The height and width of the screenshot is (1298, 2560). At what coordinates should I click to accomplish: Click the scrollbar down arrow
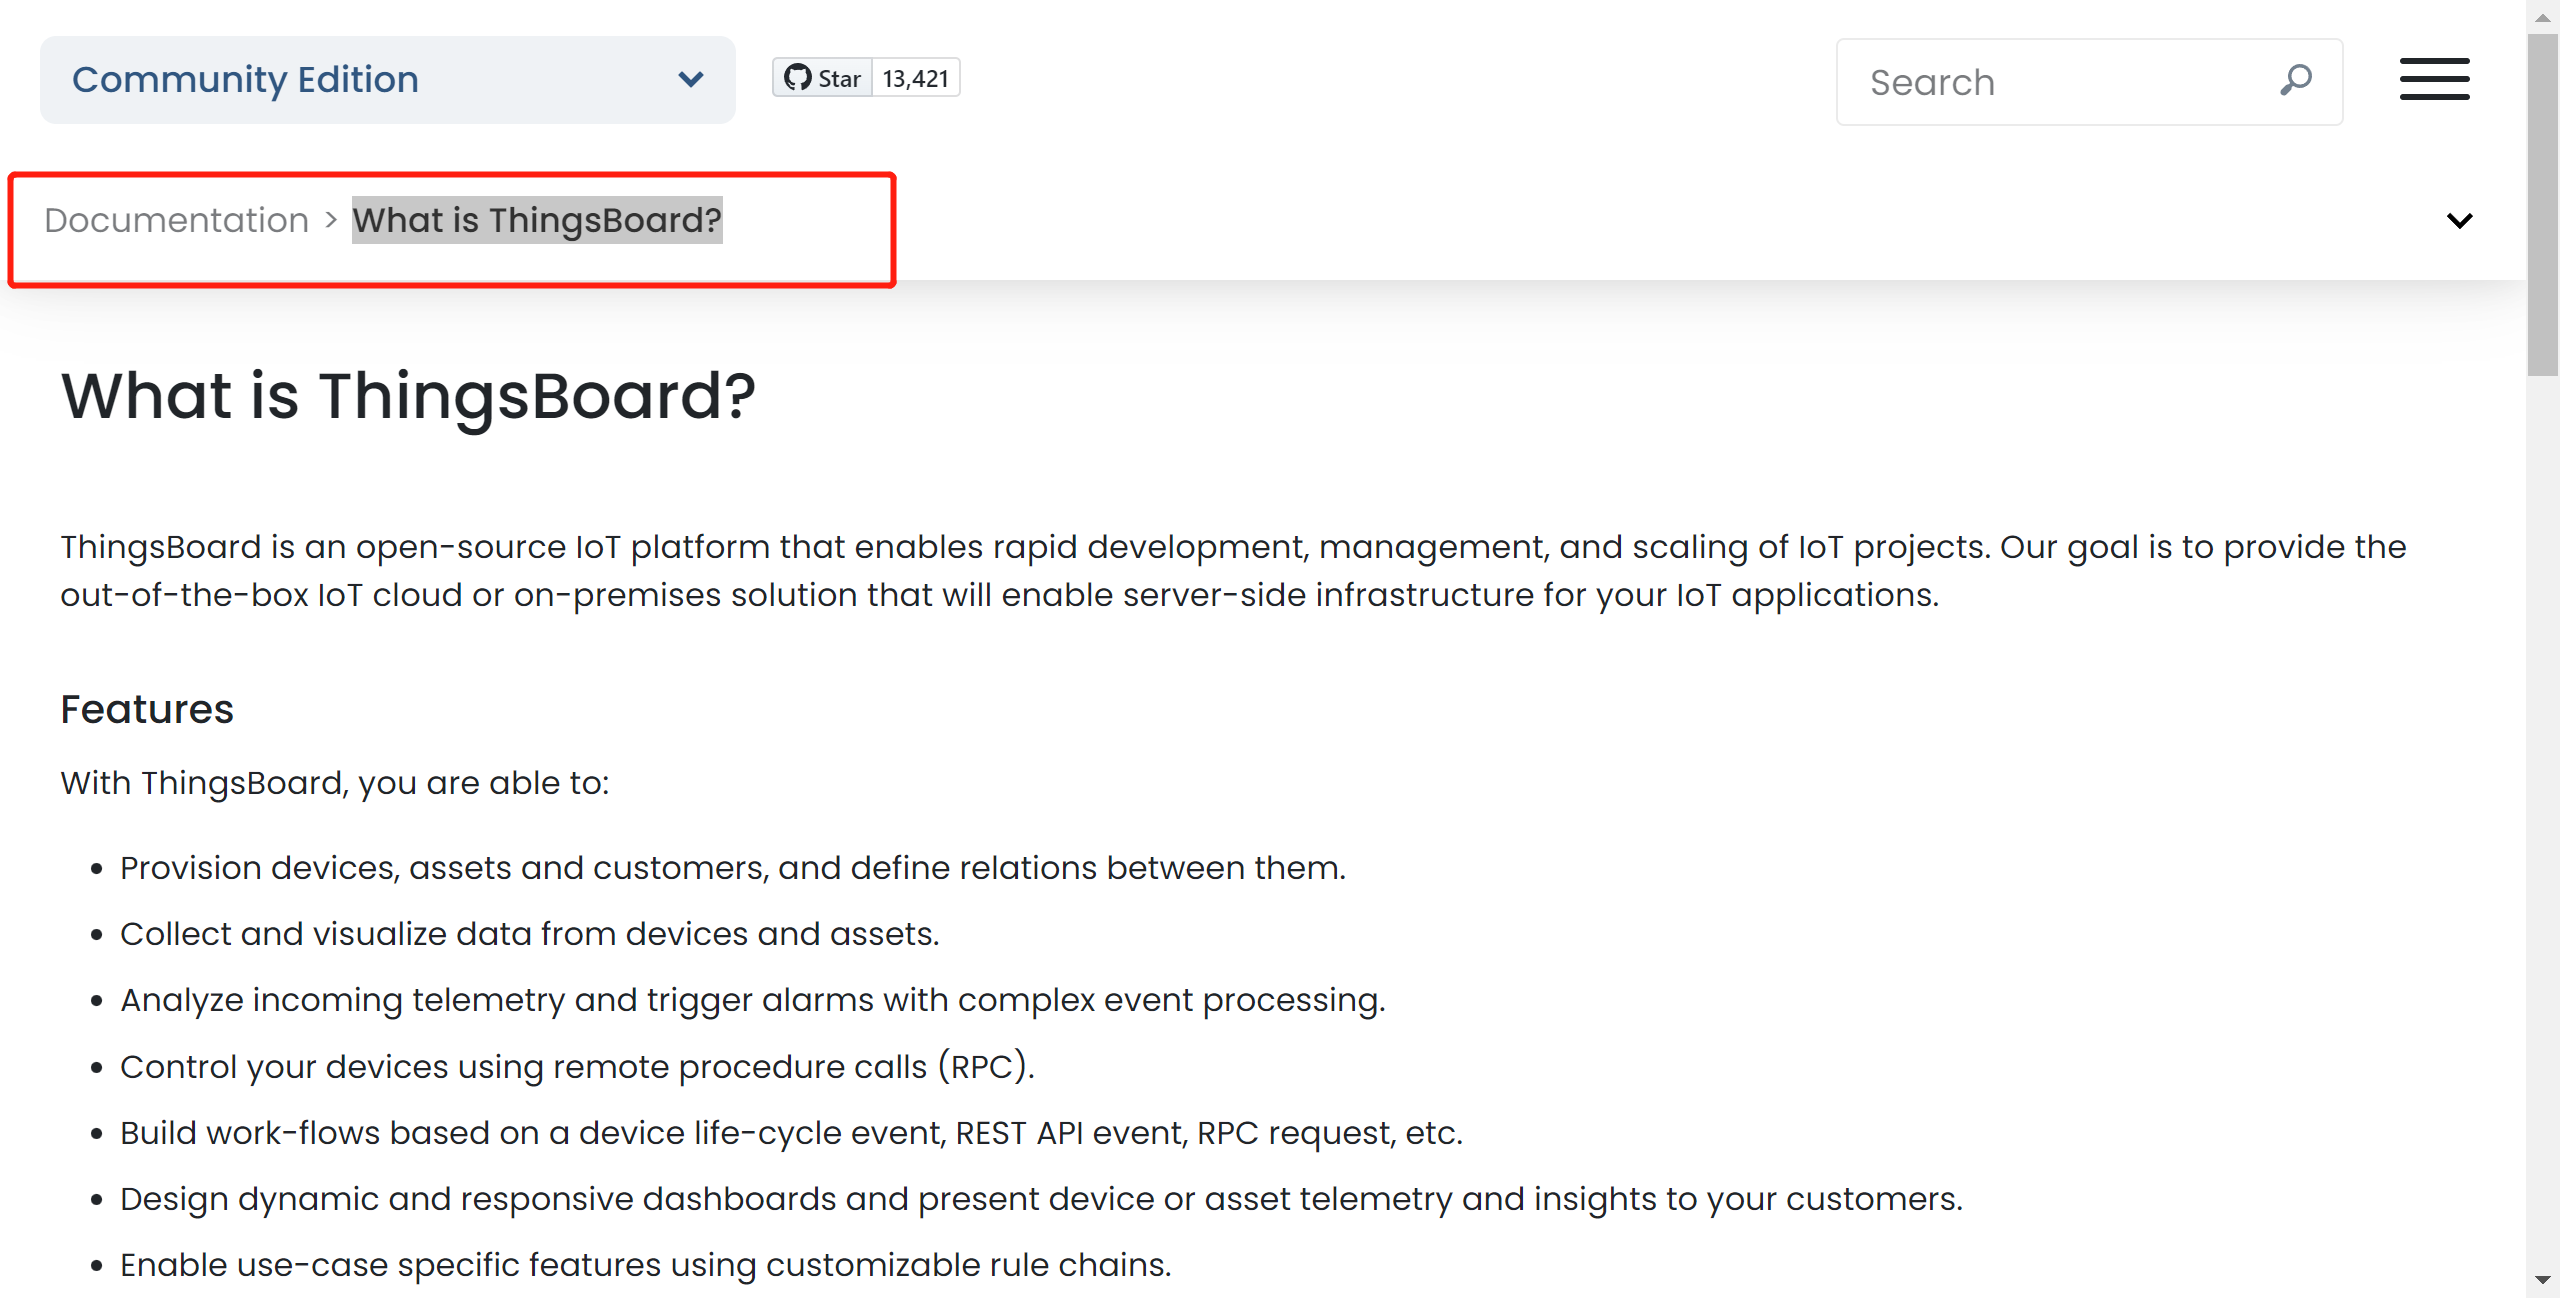pyautogui.click(x=2542, y=1280)
